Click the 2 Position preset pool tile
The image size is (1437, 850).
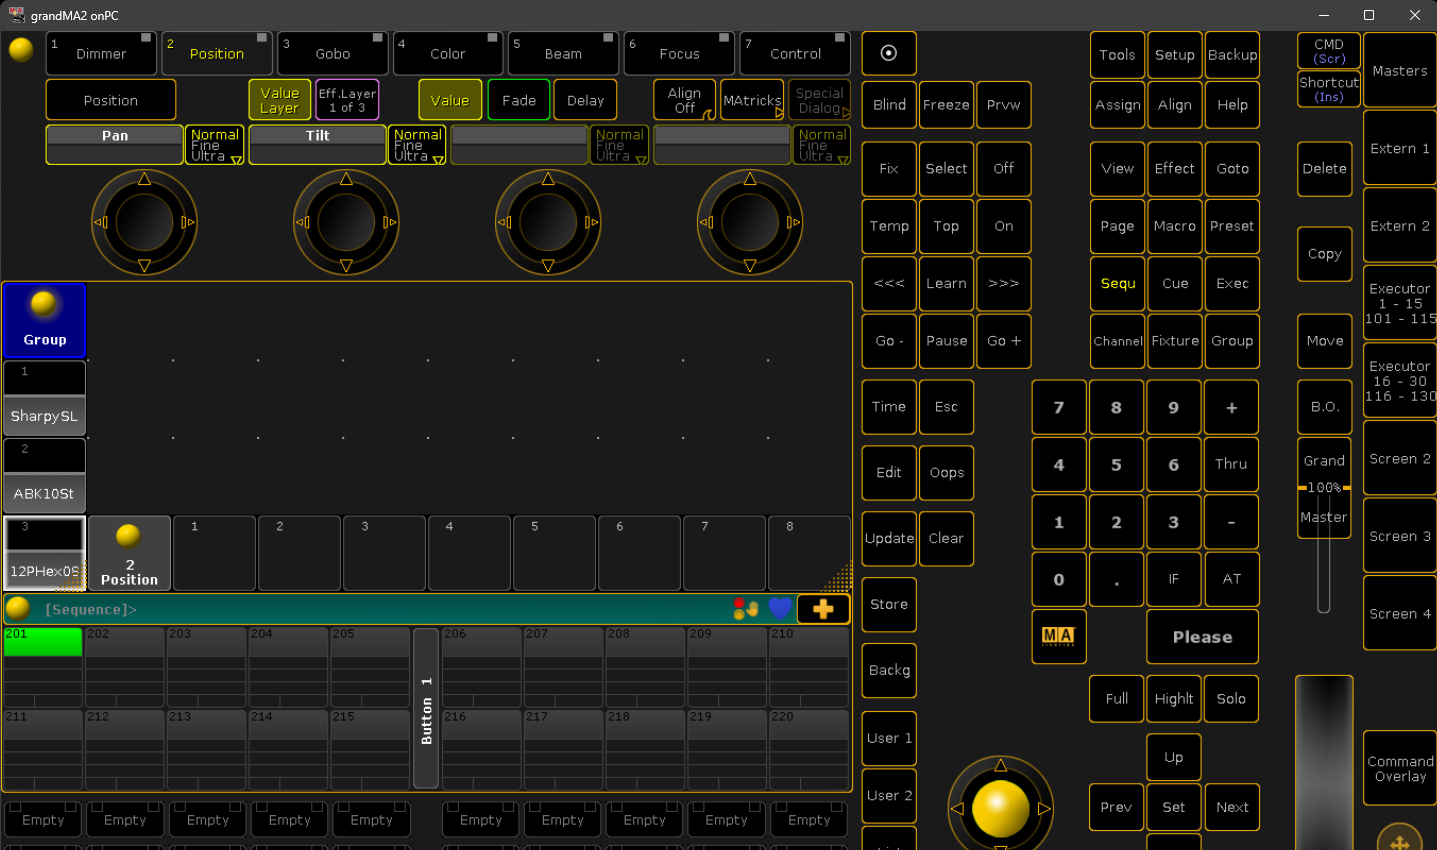coord(129,553)
